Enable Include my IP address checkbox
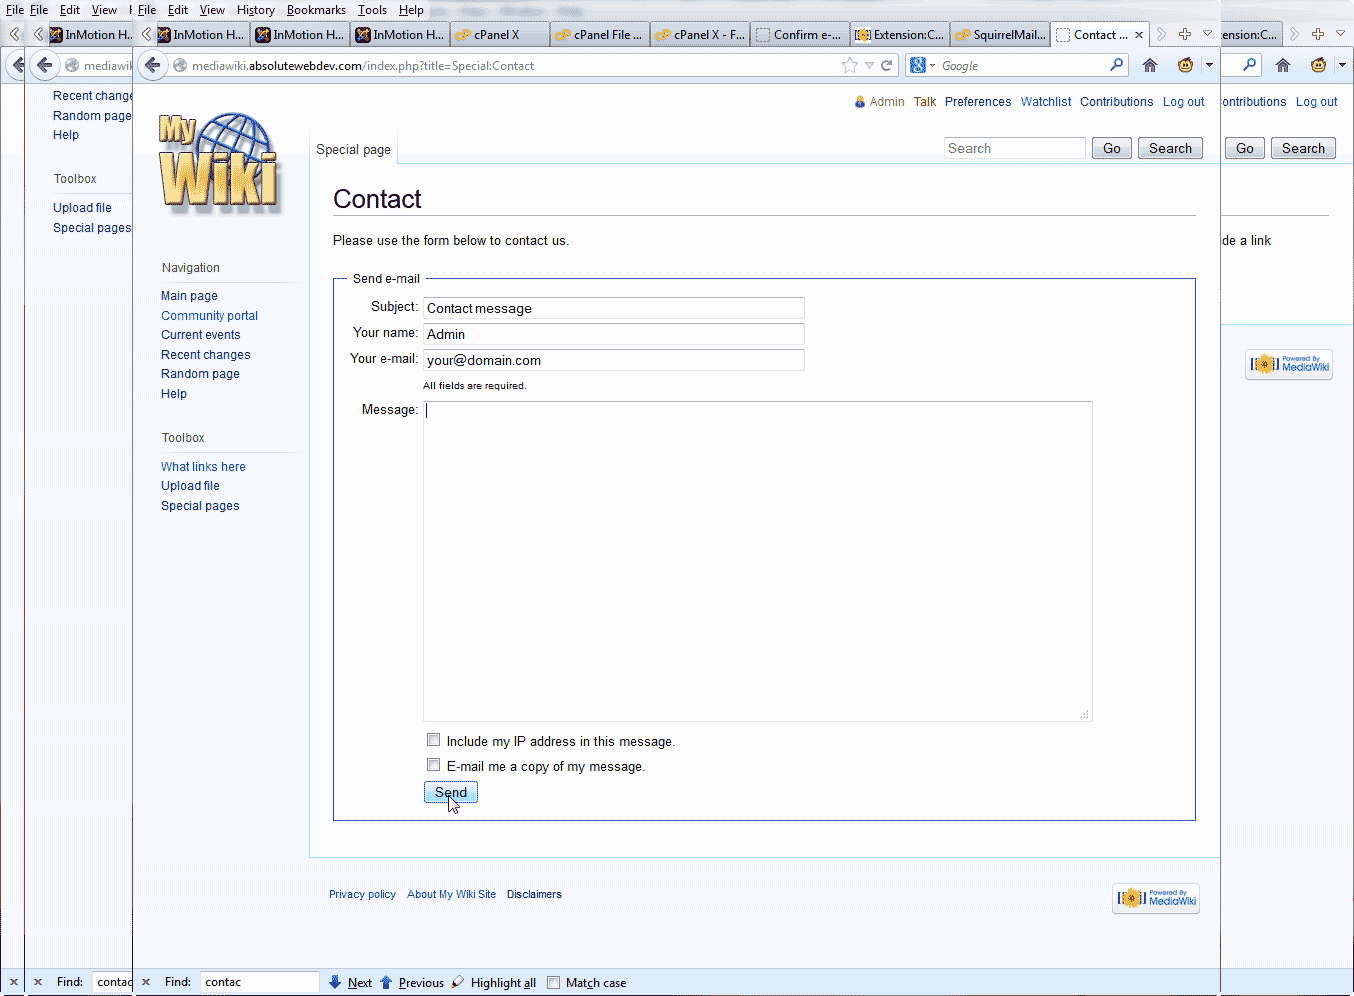Viewport: 1354px width, 996px height. 434,741
